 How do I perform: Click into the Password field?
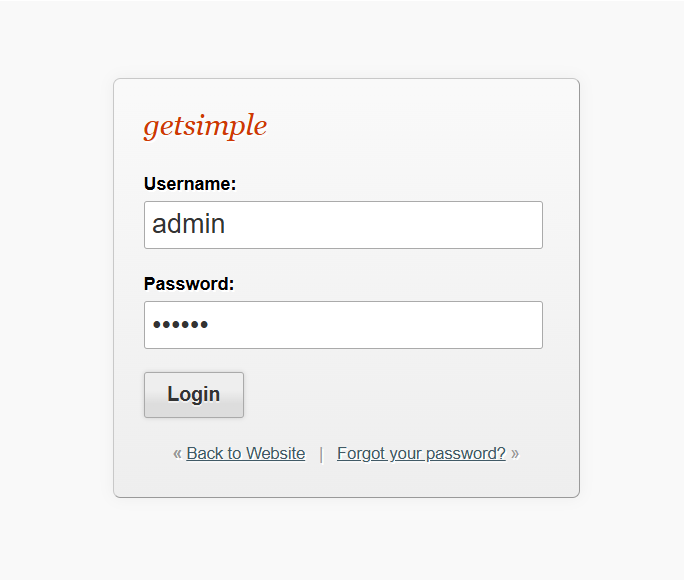[x=343, y=325]
